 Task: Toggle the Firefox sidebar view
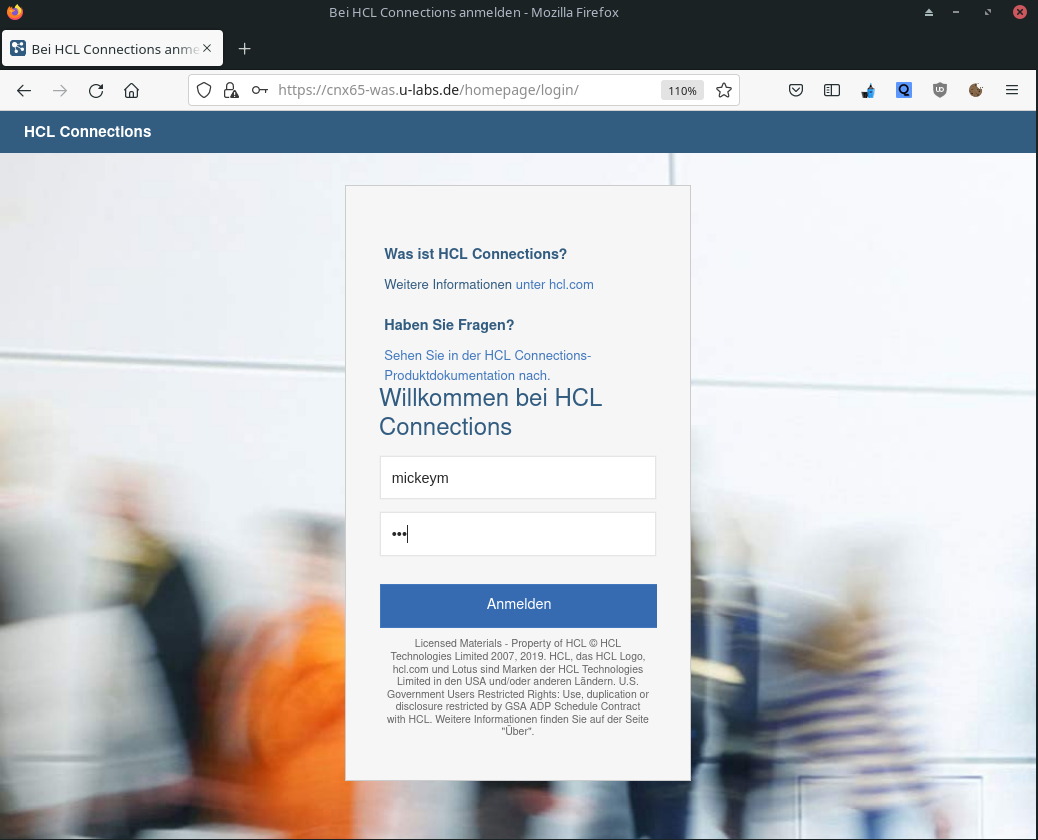tap(832, 90)
